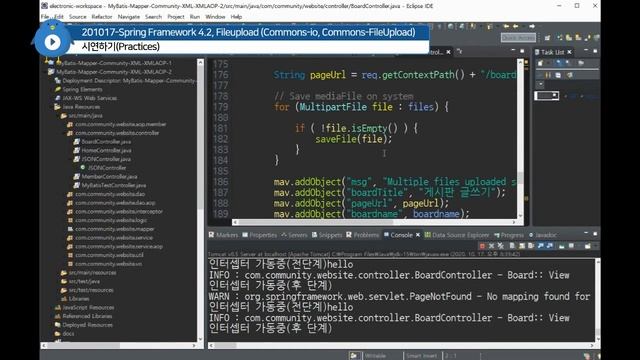Select JavaScript Resources node
Screen dimensions: 640x360
click(x=88, y=307)
